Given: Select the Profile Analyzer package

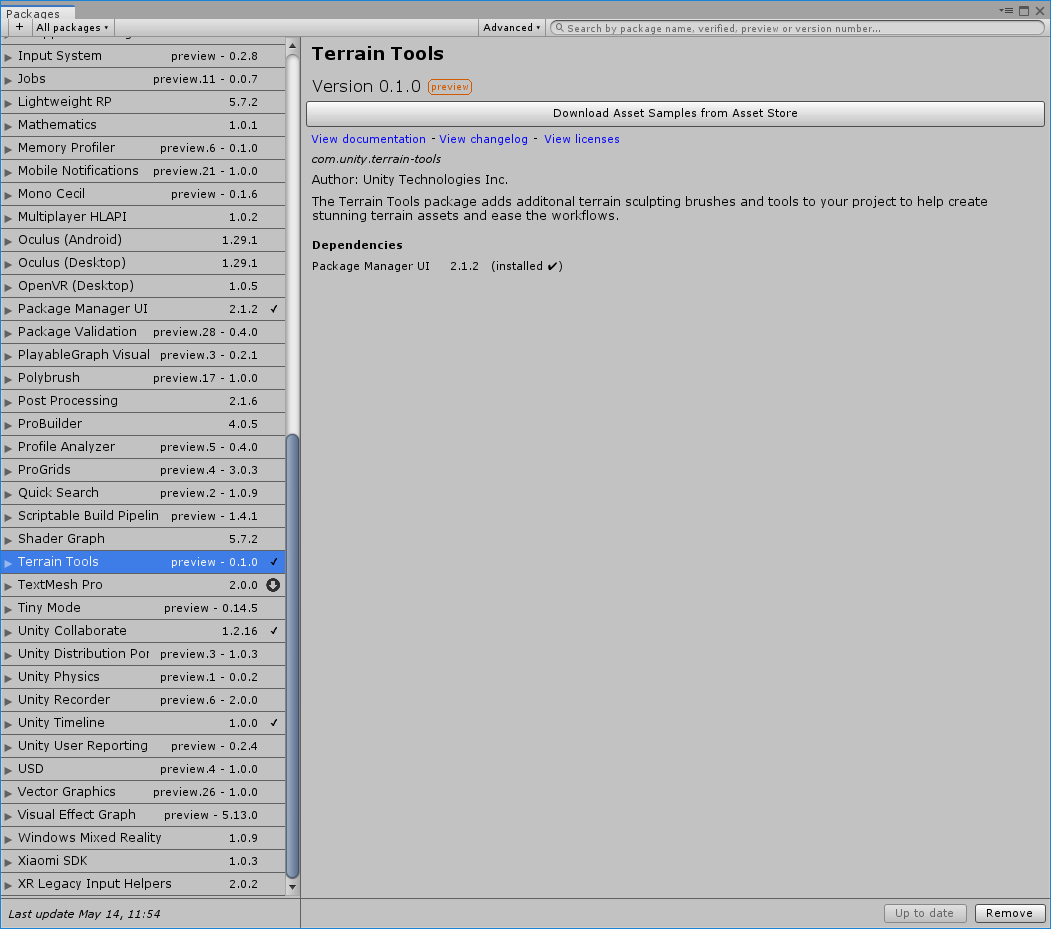Looking at the screenshot, I should tap(143, 447).
